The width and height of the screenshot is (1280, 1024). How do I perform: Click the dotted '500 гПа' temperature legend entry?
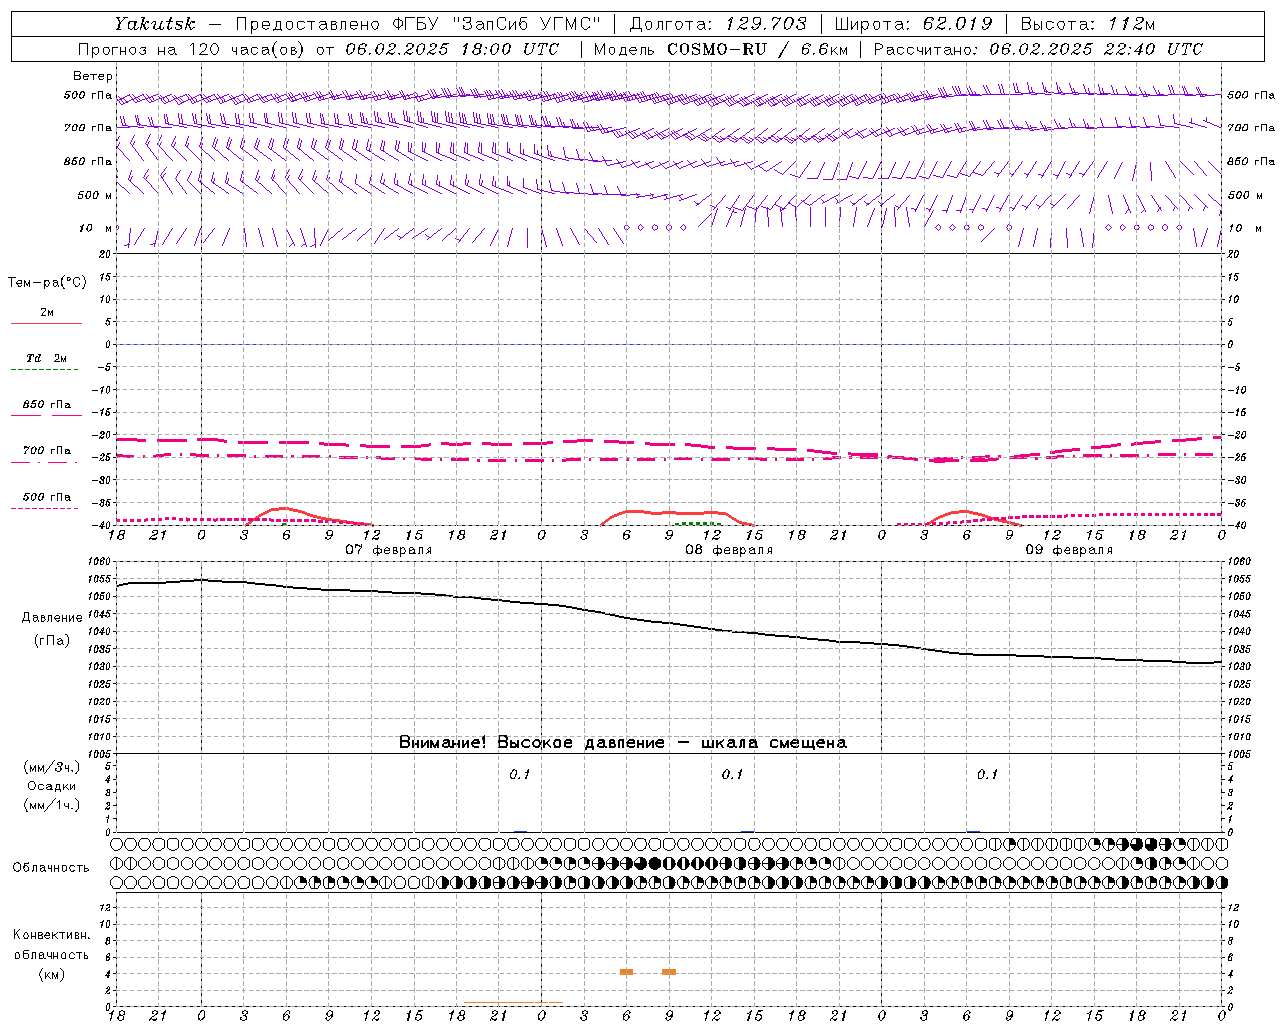46,497
